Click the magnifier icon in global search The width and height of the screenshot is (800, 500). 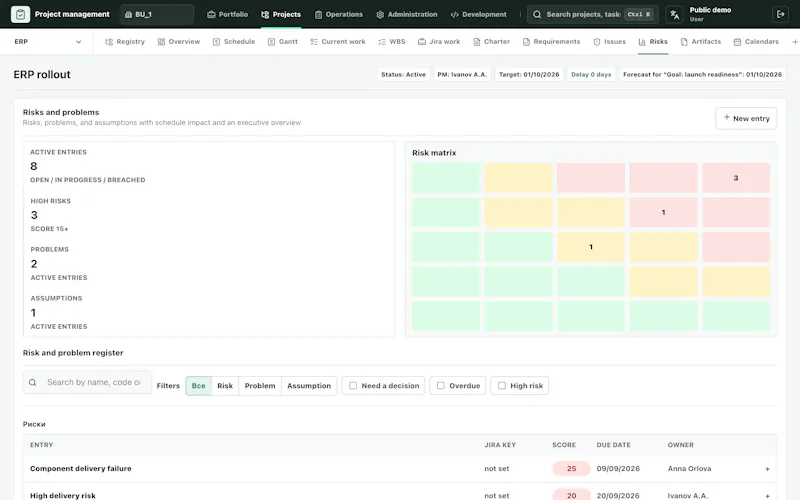point(537,14)
